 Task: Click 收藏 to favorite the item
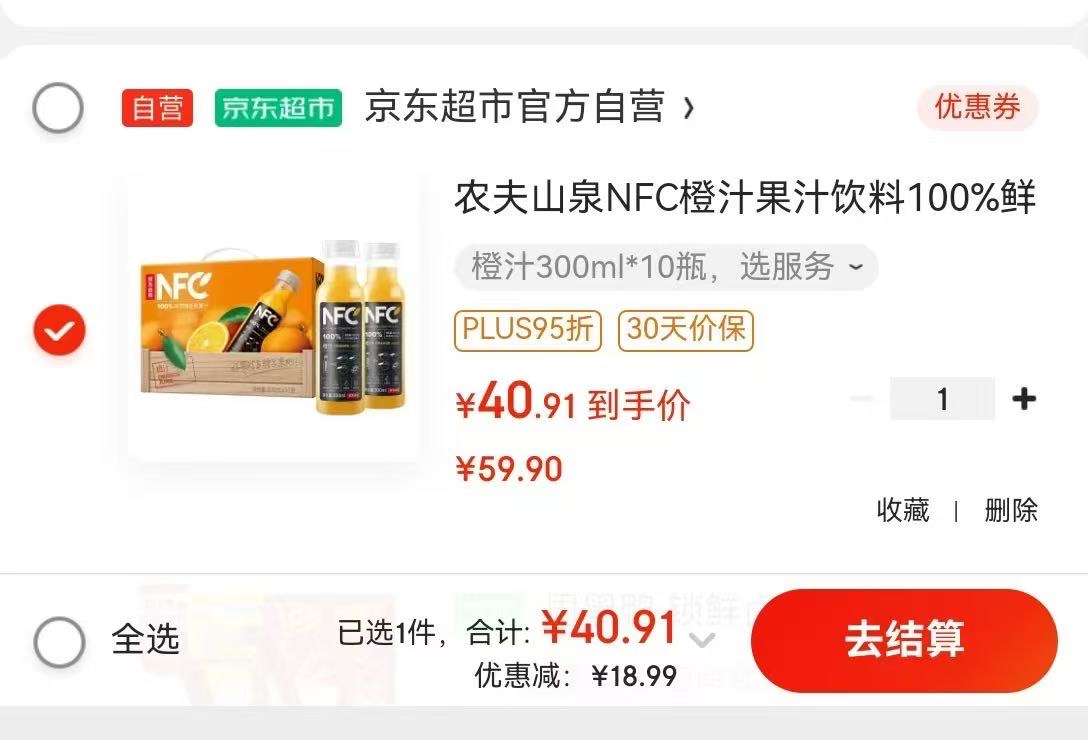tap(903, 510)
